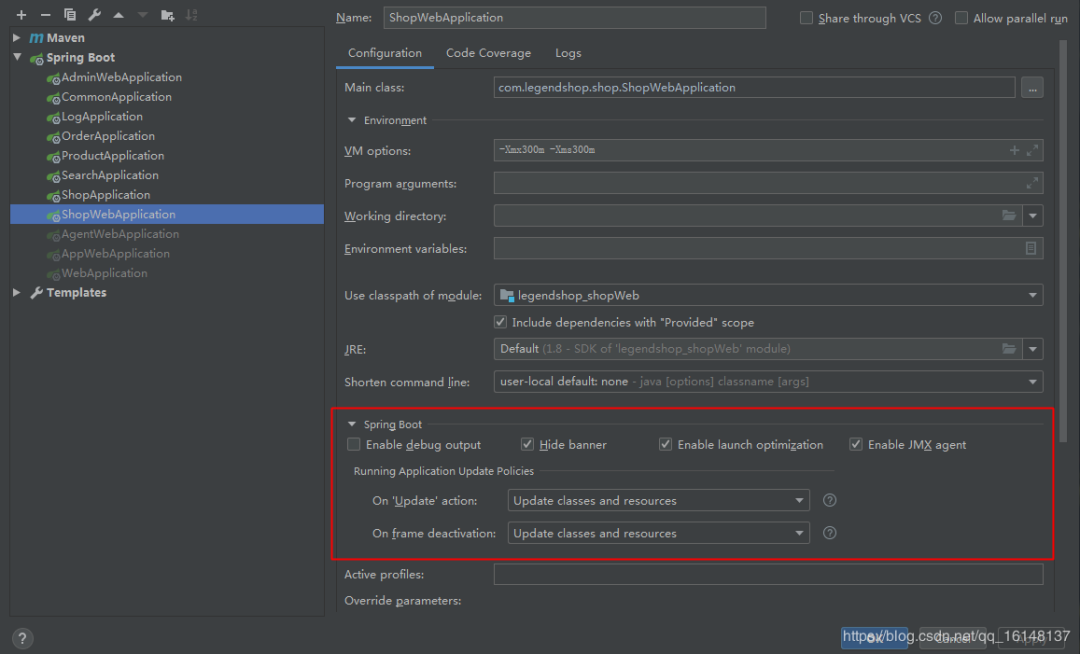Click the wrench edit templates icon
This screenshot has width=1080, height=654.
pos(95,15)
